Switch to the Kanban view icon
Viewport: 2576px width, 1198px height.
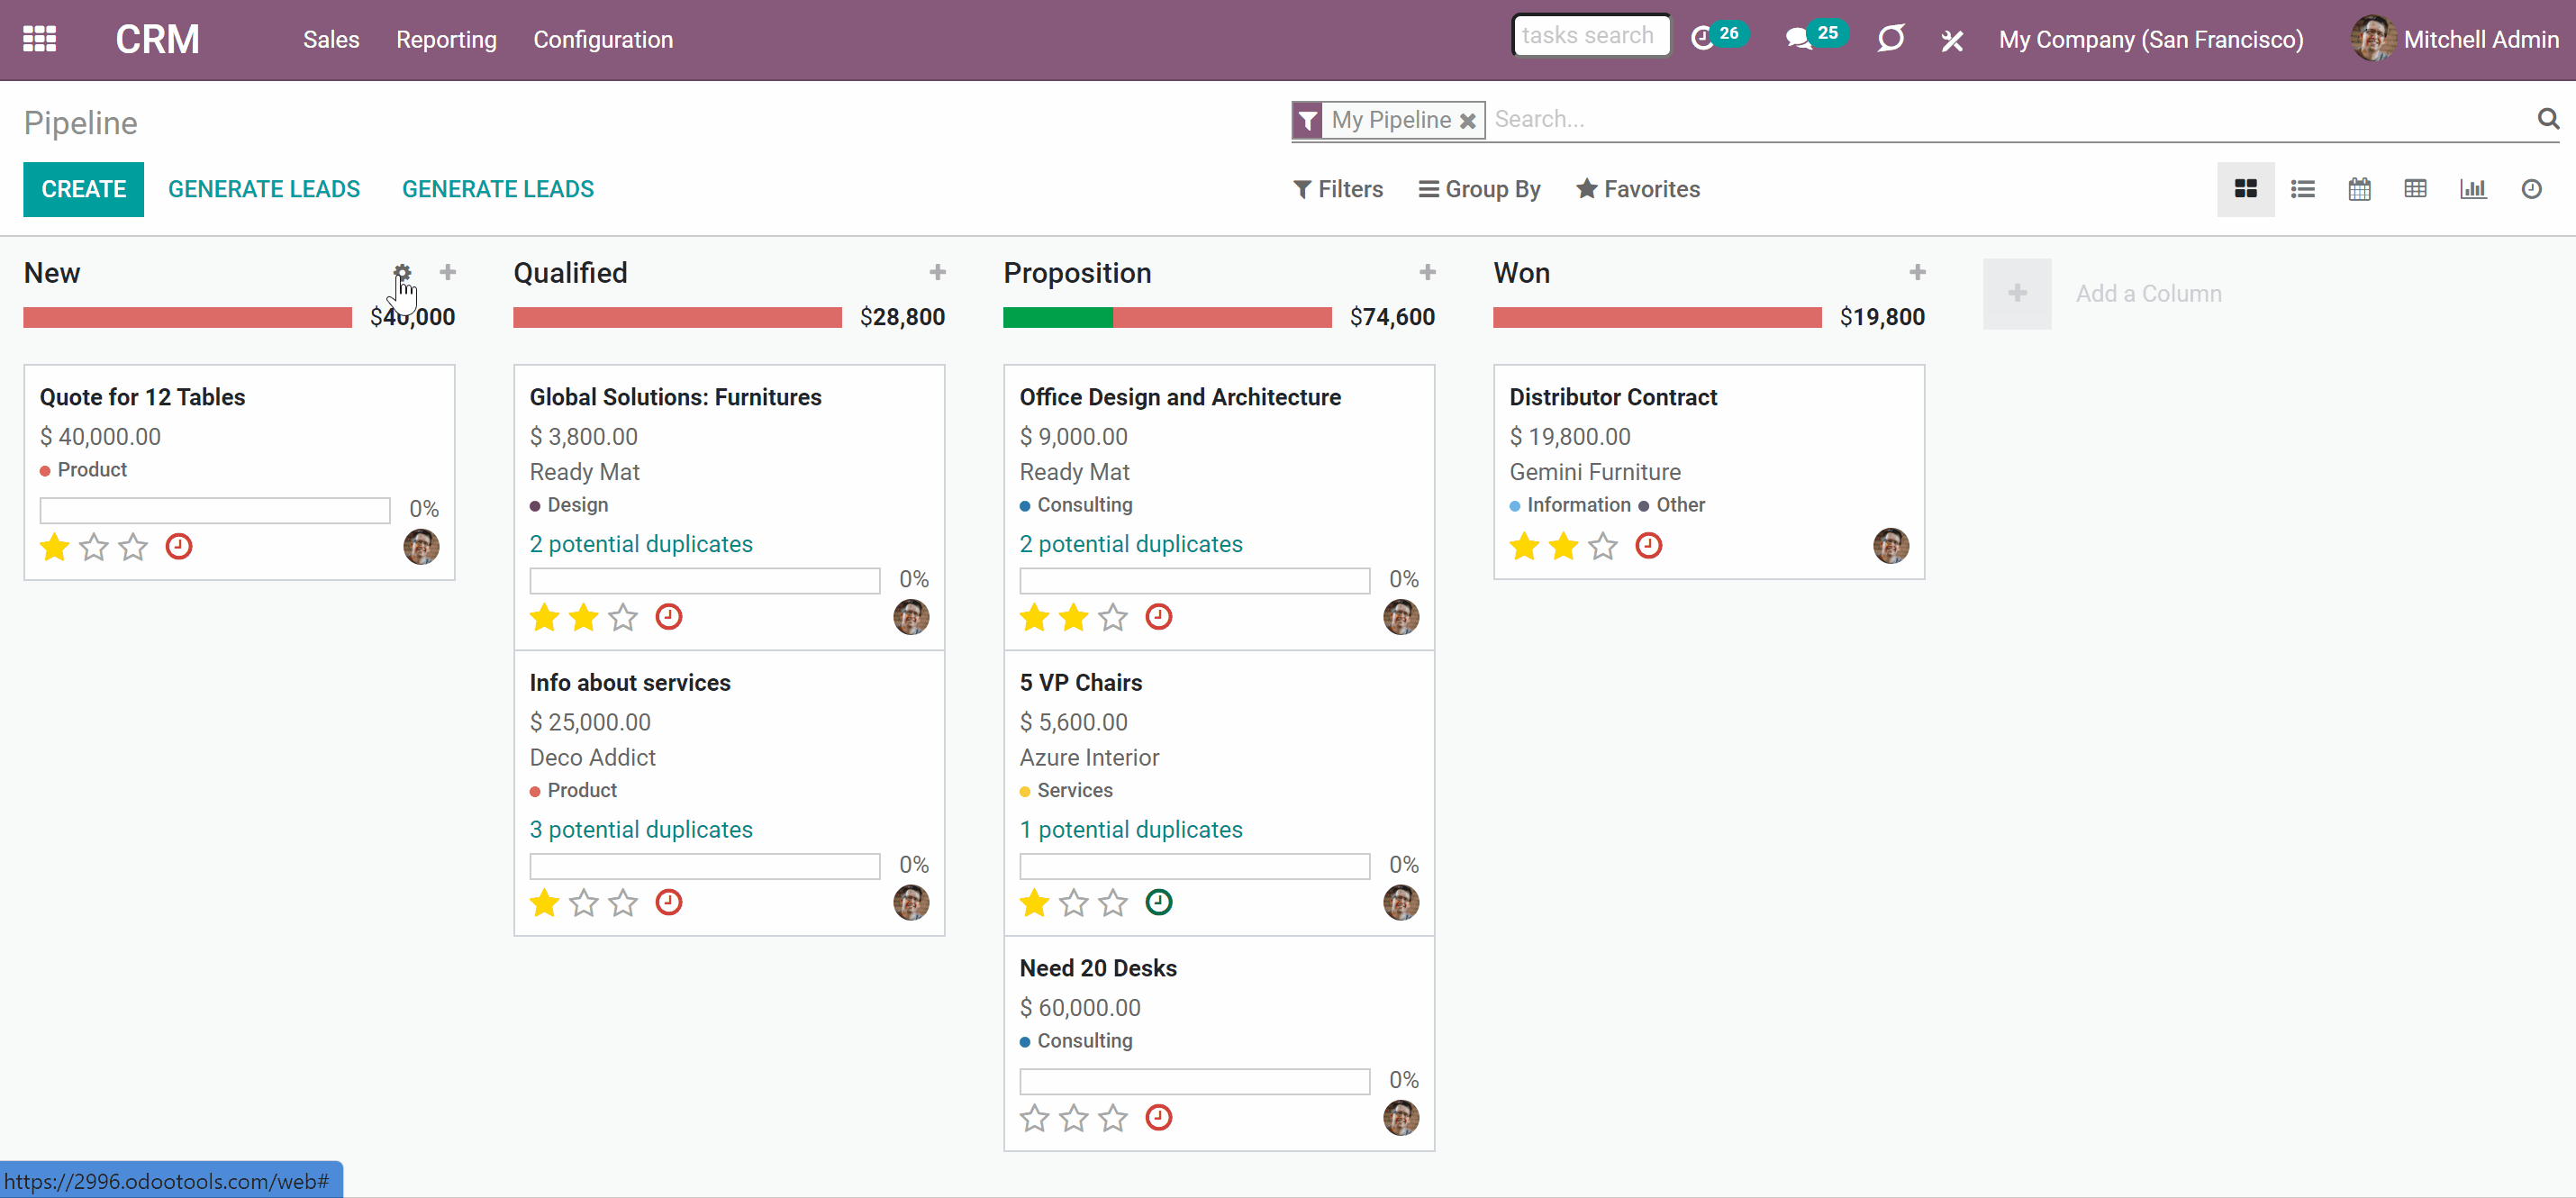[x=2245, y=189]
